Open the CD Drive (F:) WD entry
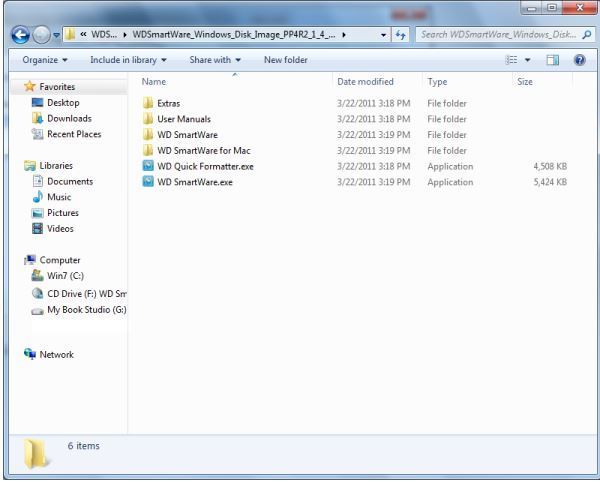The image size is (600, 490). (x=87, y=294)
